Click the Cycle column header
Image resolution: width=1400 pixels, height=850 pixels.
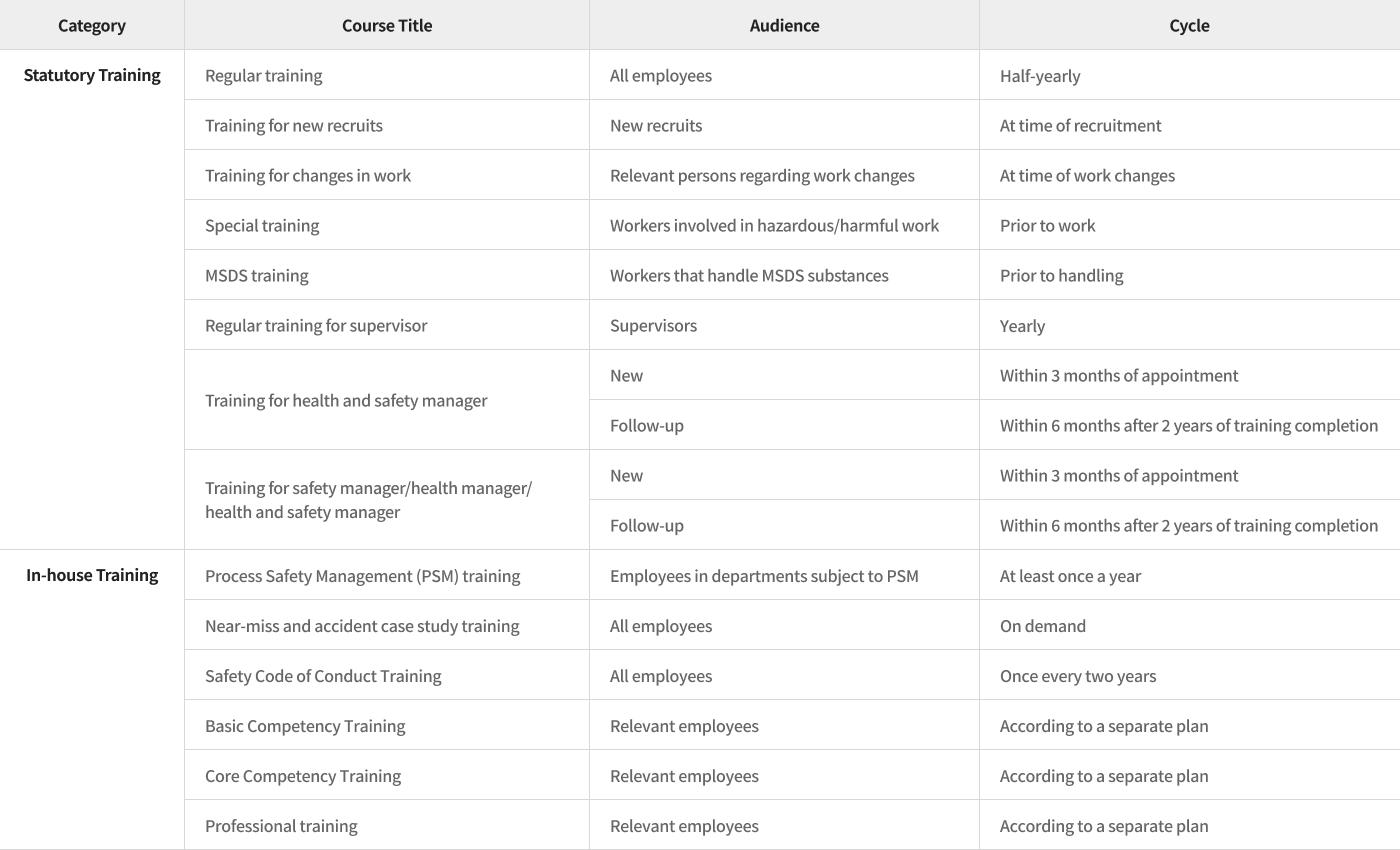tap(1189, 26)
